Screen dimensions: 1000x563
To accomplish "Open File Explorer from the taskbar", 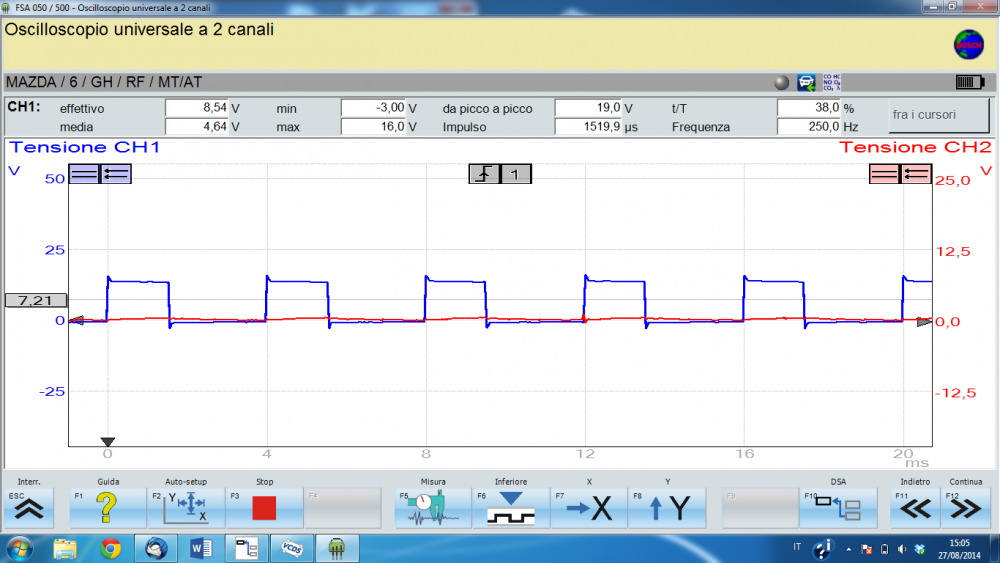I will coord(65,548).
